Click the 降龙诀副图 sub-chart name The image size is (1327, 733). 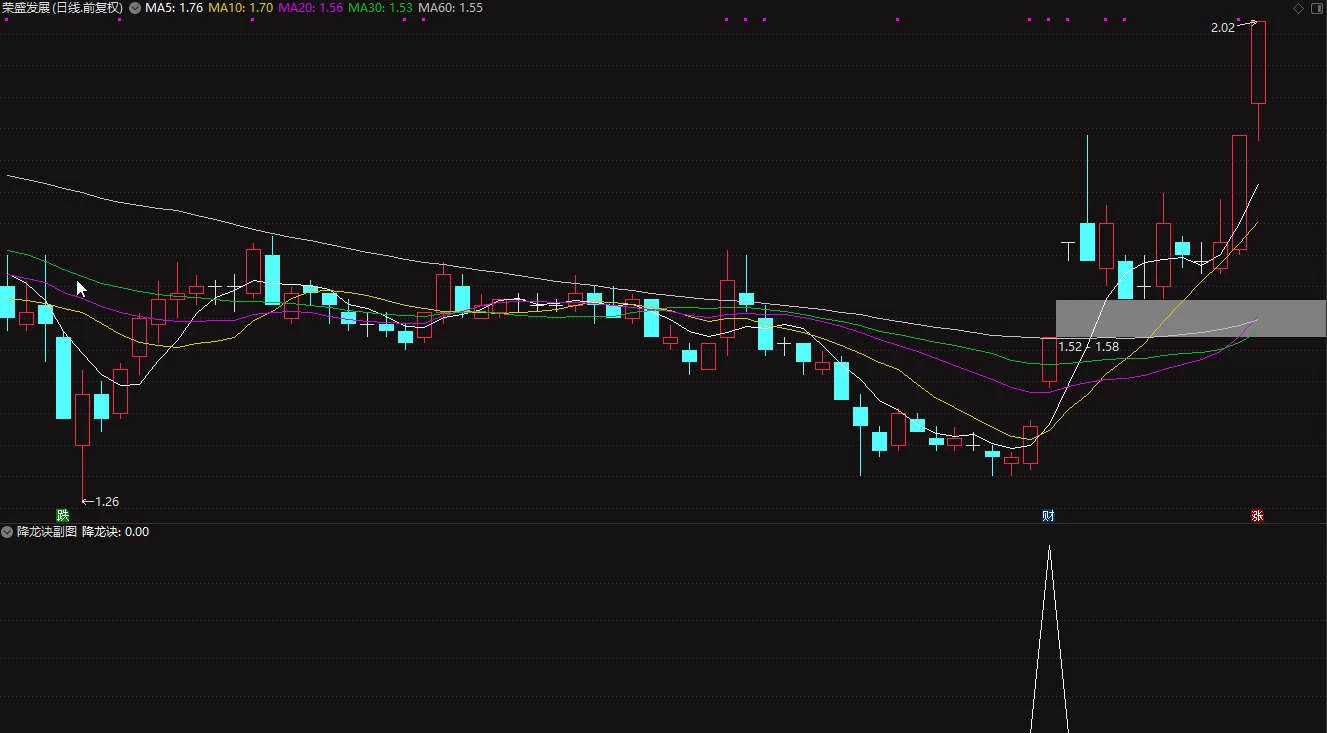pos(47,532)
